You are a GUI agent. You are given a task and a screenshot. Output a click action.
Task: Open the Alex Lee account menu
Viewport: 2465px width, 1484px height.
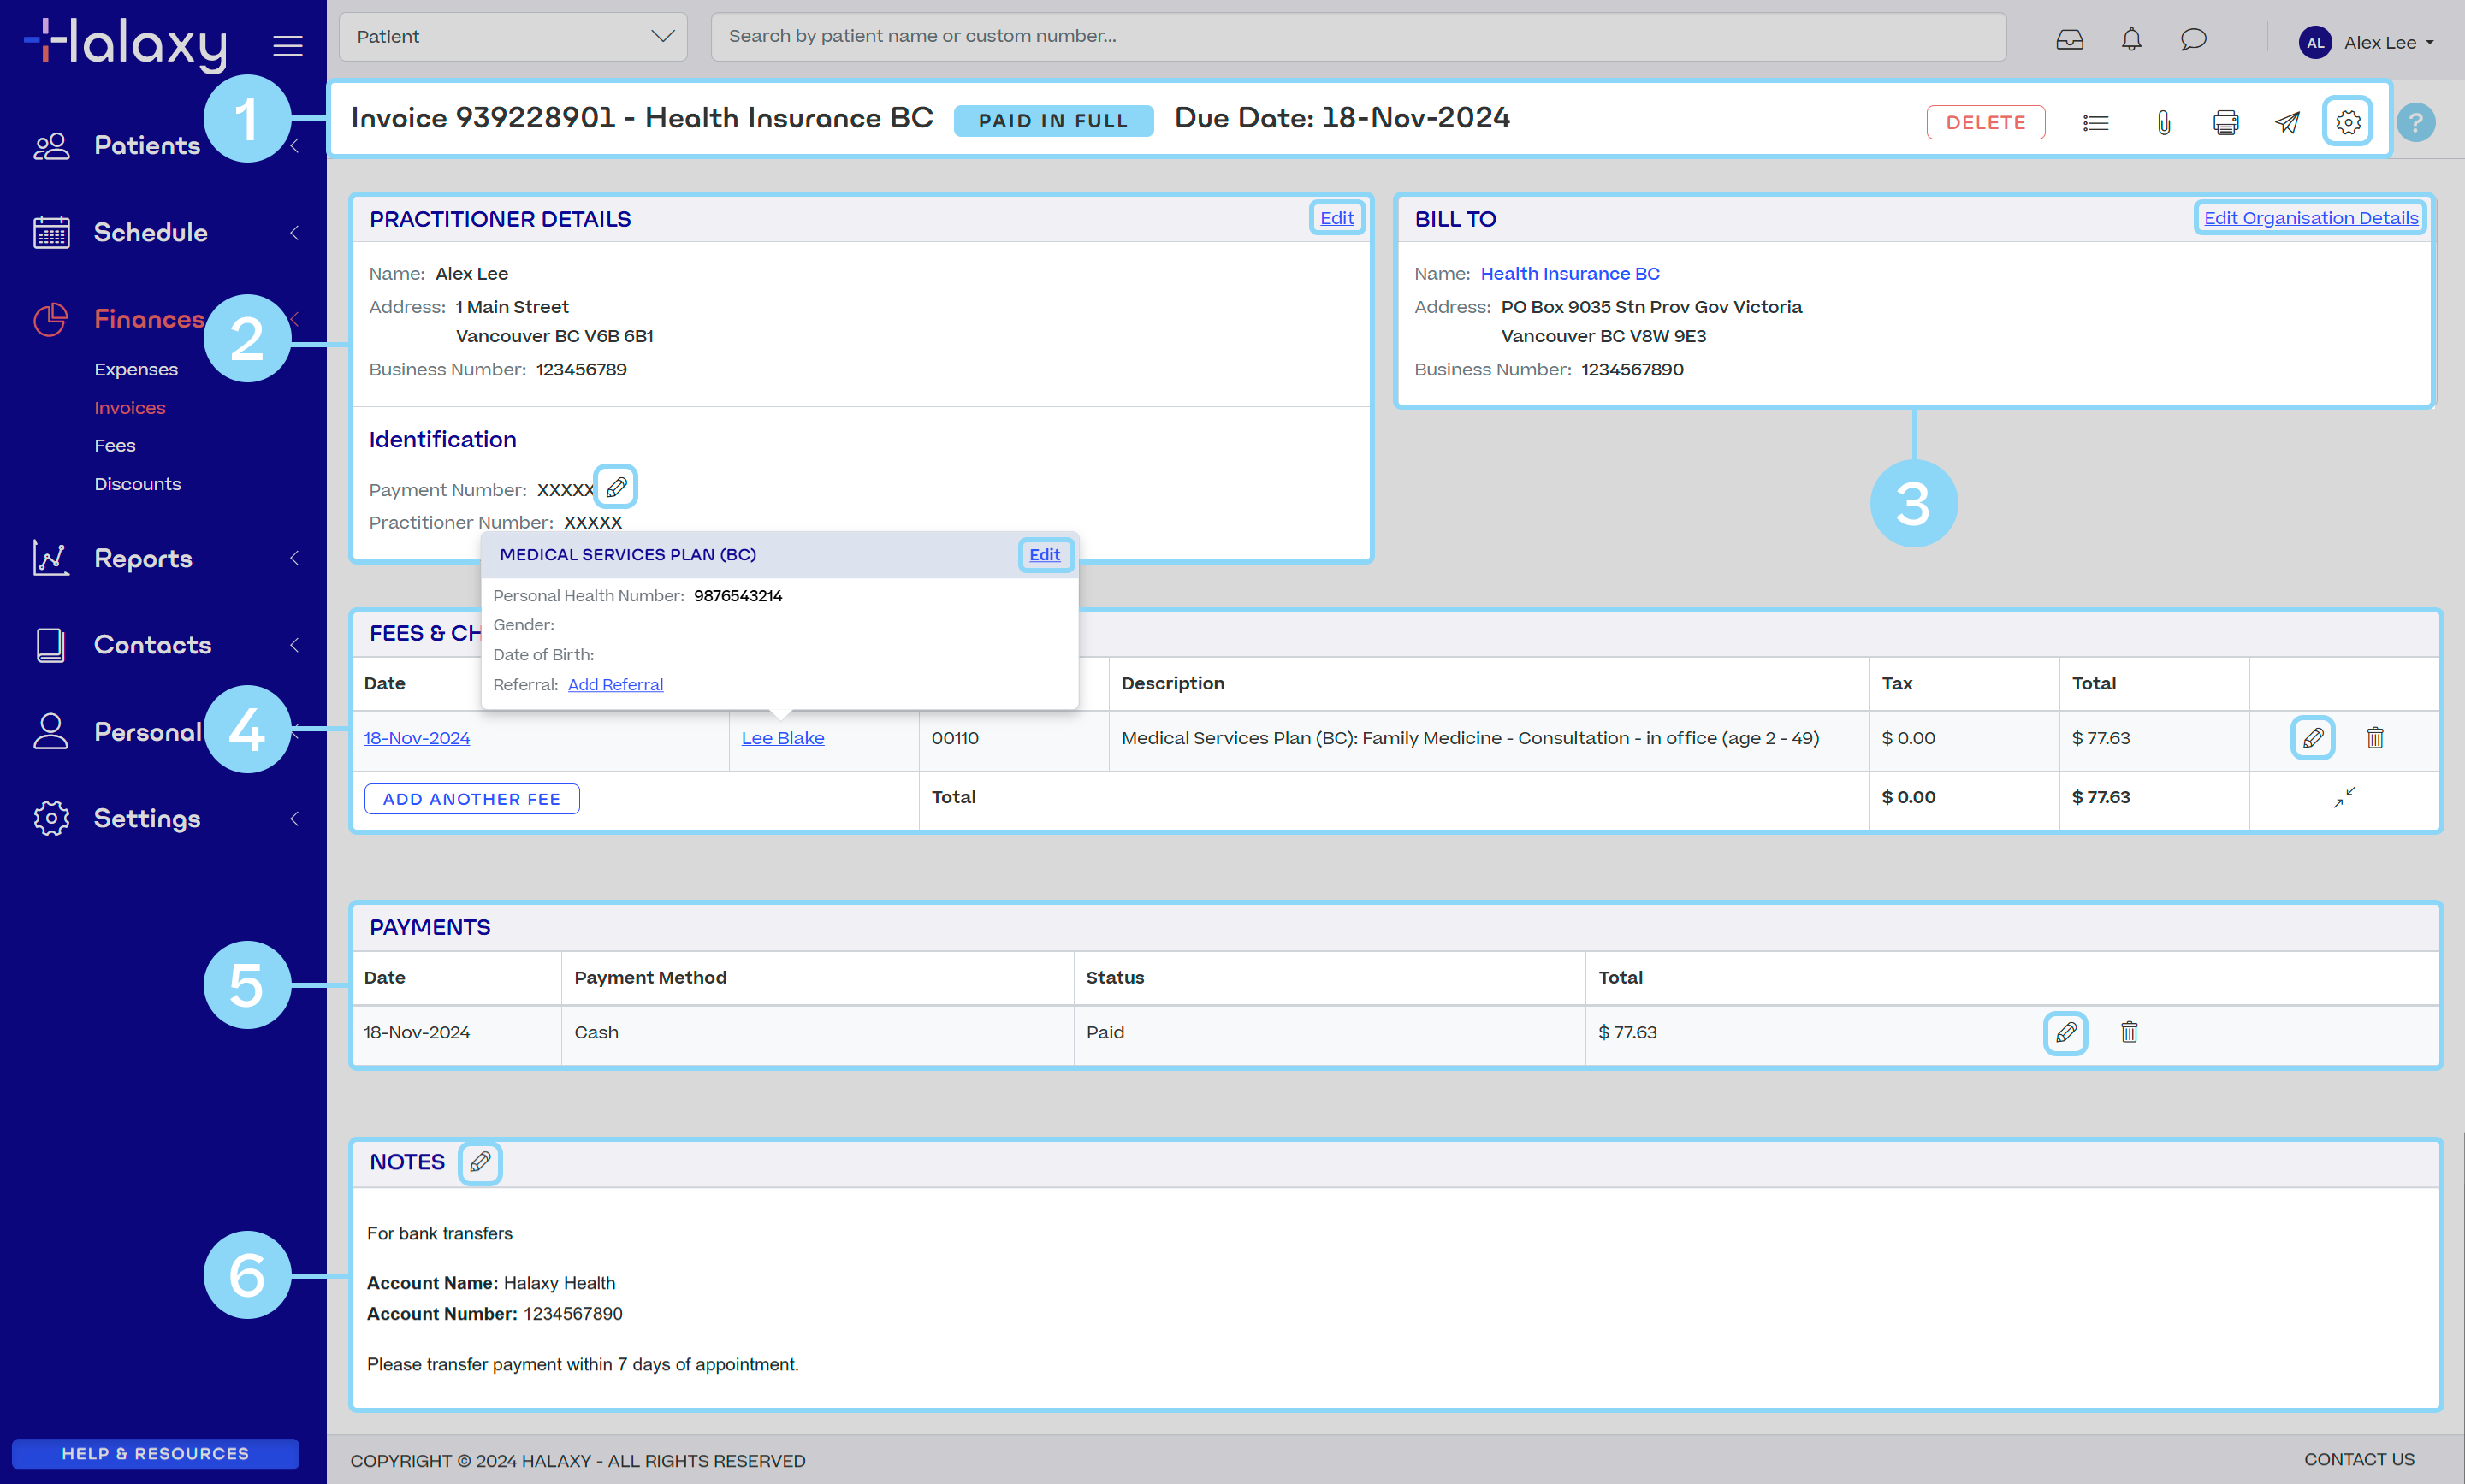click(2366, 42)
